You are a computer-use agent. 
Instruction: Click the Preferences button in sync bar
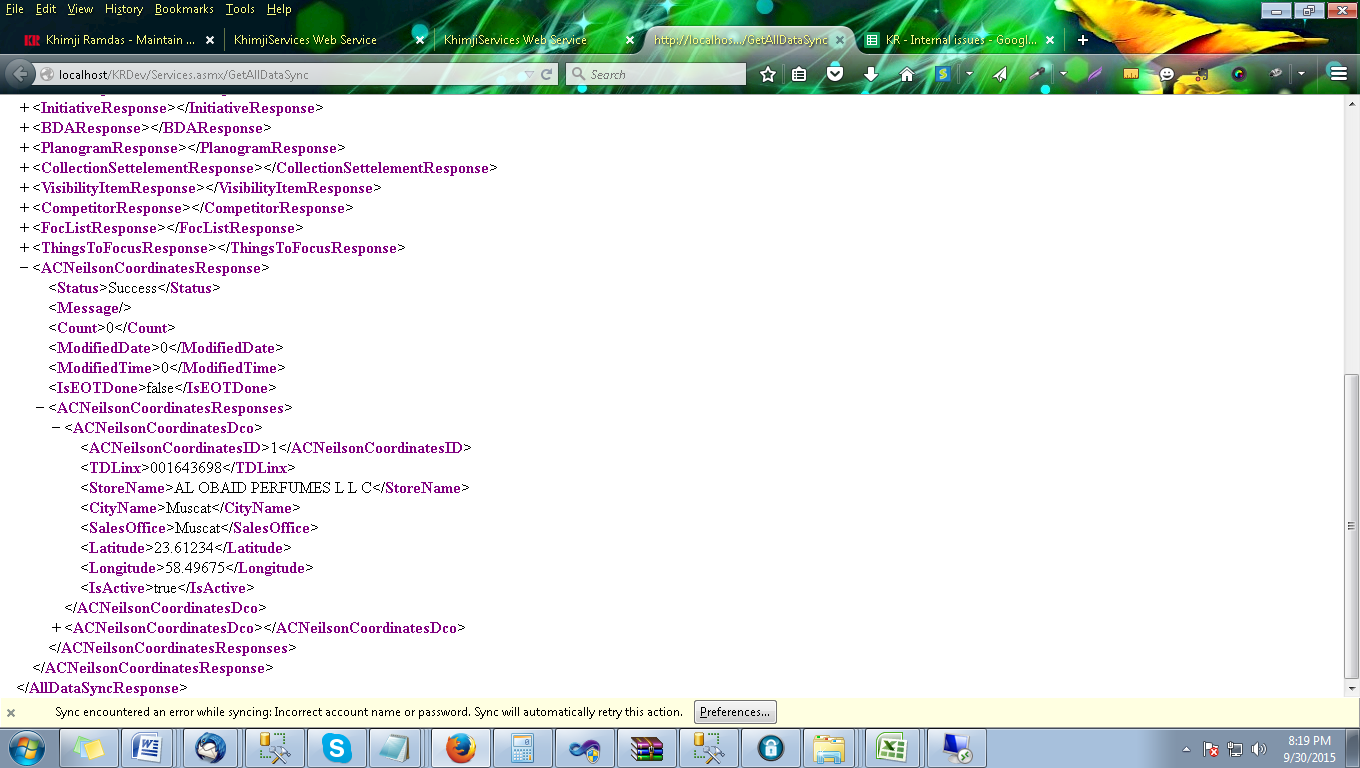735,712
